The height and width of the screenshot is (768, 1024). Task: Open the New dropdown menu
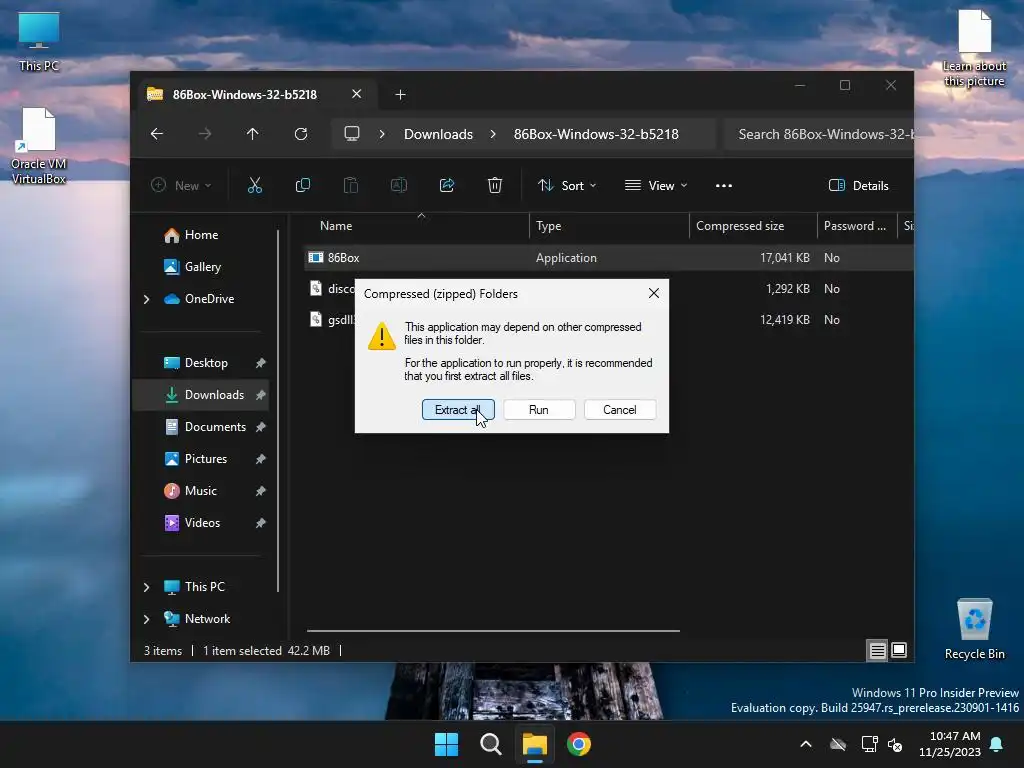pyautogui.click(x=181, y=185)
